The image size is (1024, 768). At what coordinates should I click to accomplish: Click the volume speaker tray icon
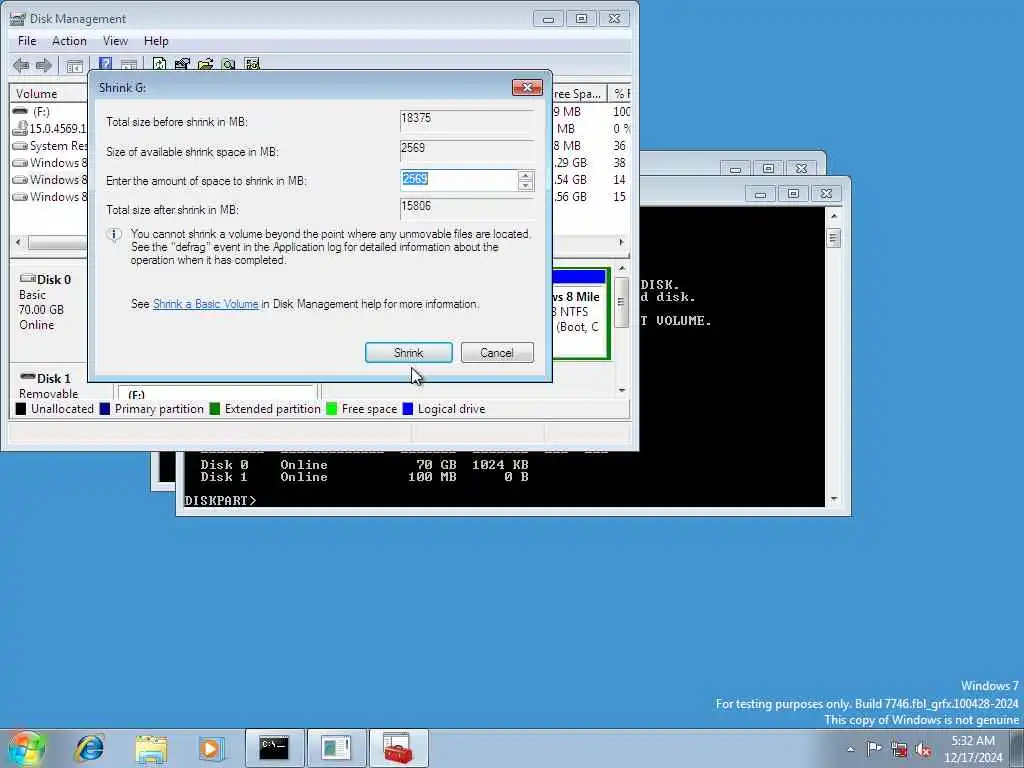(x=923, y=749)
